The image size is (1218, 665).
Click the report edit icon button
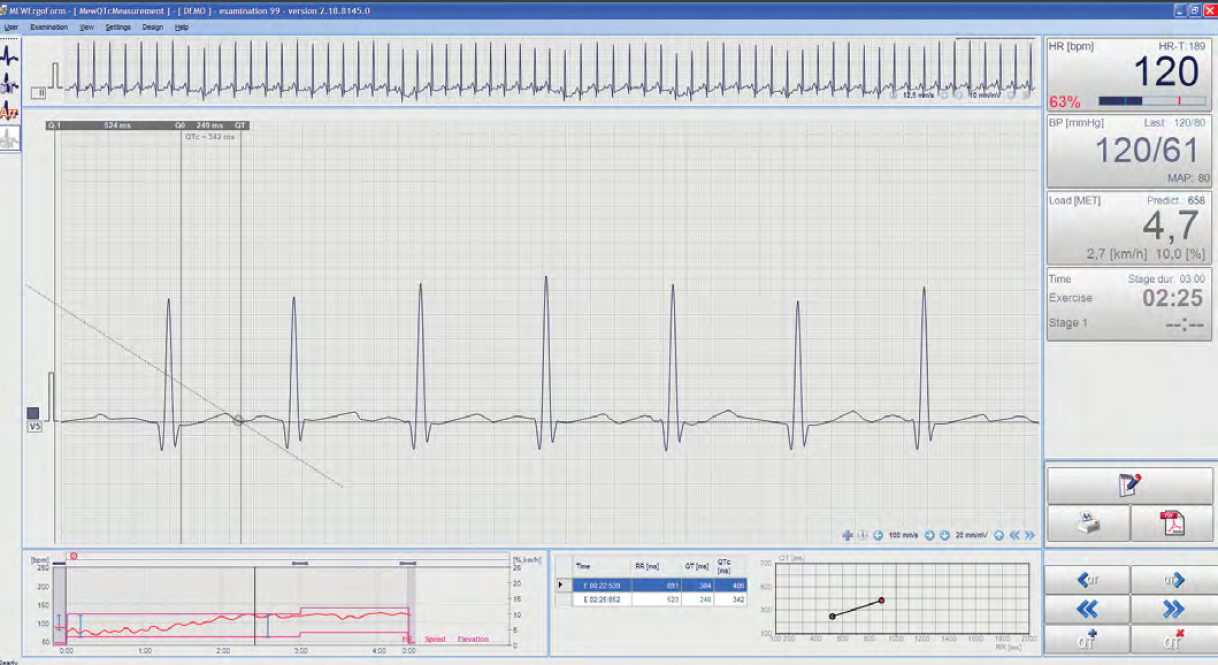pyautogui.click(x=1129, y=484)
